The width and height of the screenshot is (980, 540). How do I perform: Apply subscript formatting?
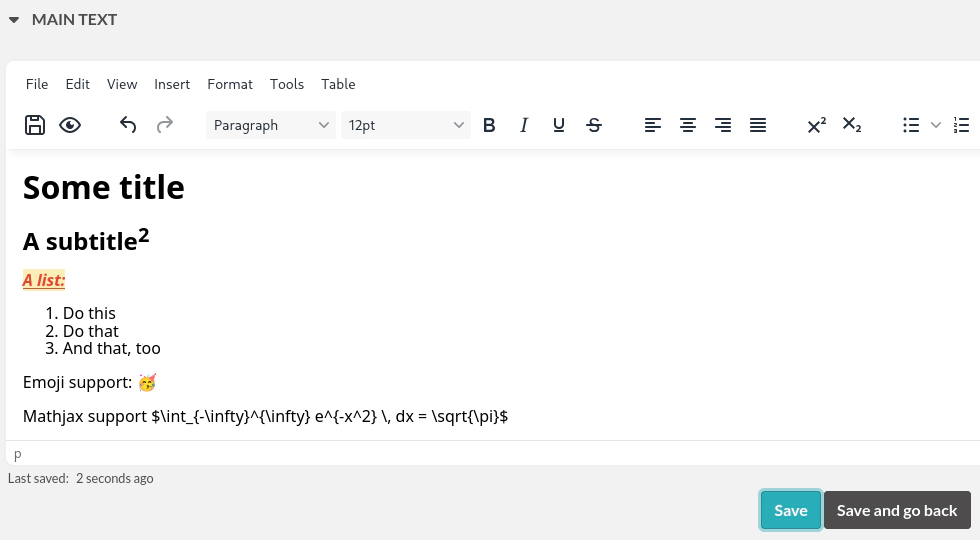(852, 125)
